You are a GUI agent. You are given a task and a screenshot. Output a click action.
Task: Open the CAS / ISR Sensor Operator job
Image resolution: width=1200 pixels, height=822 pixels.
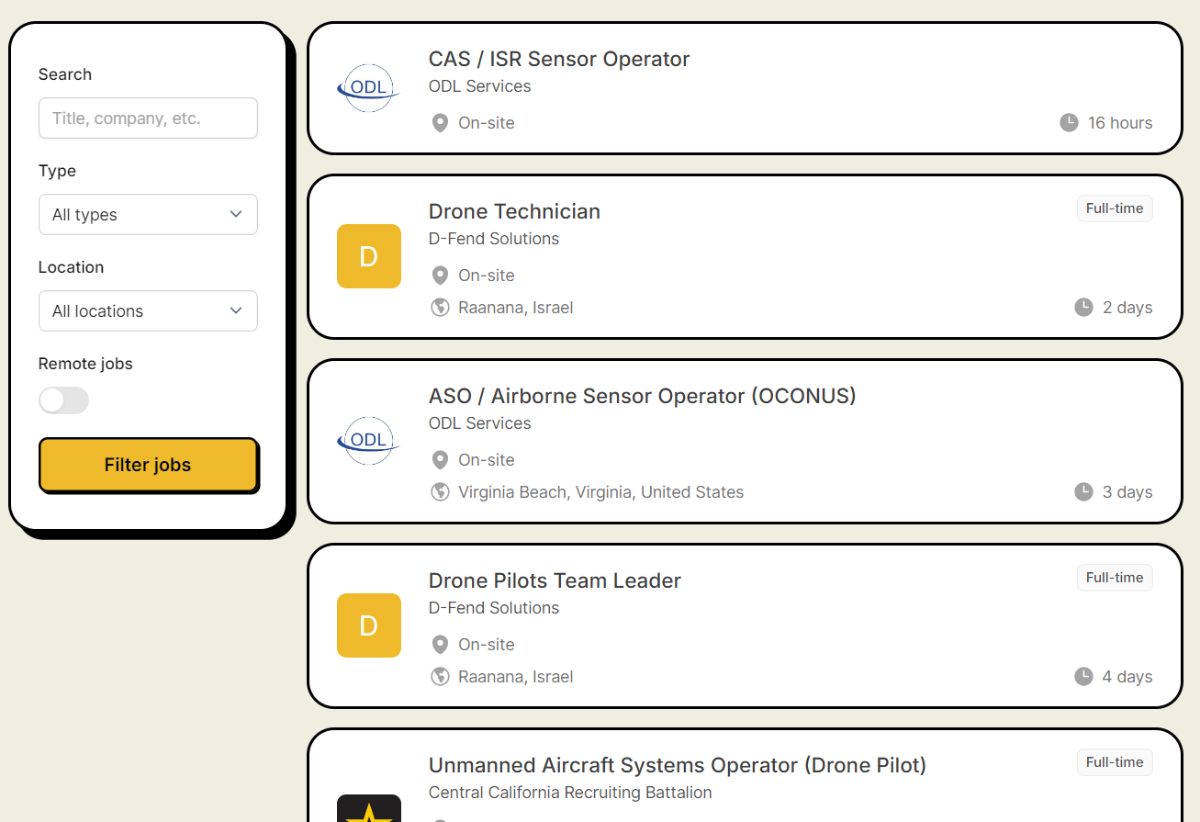coord(559,59)
